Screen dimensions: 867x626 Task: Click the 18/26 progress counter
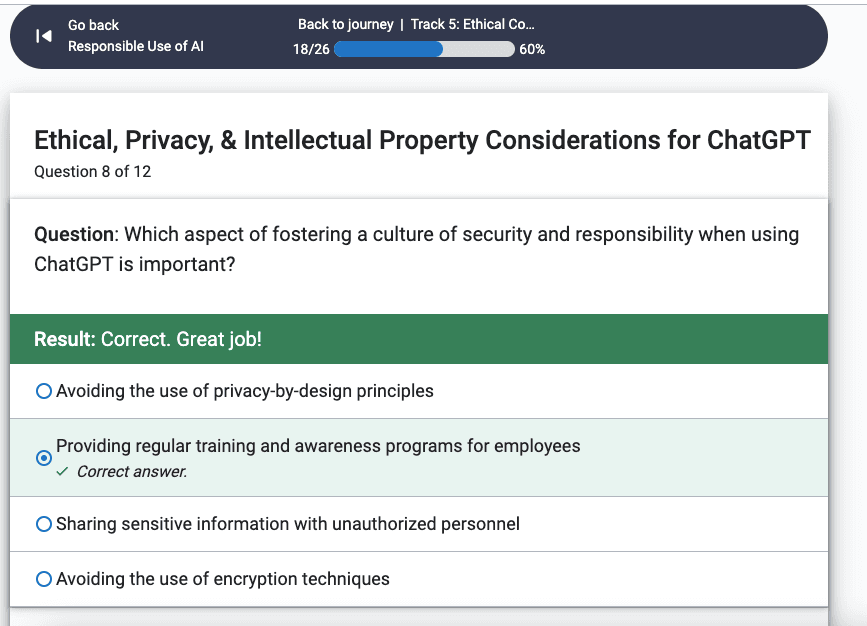(311, 49)
